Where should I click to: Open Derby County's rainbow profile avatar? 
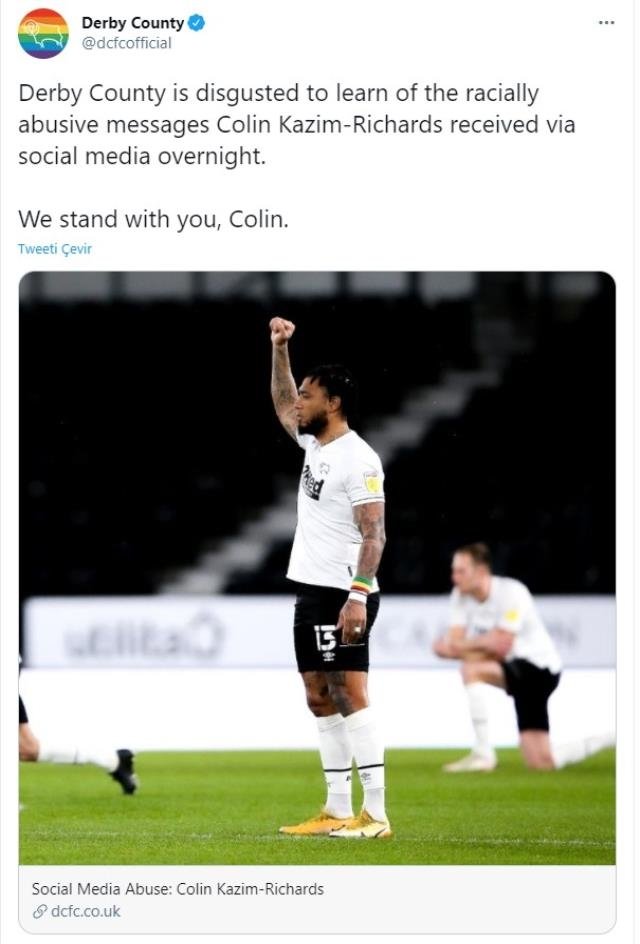click(43, 33)
